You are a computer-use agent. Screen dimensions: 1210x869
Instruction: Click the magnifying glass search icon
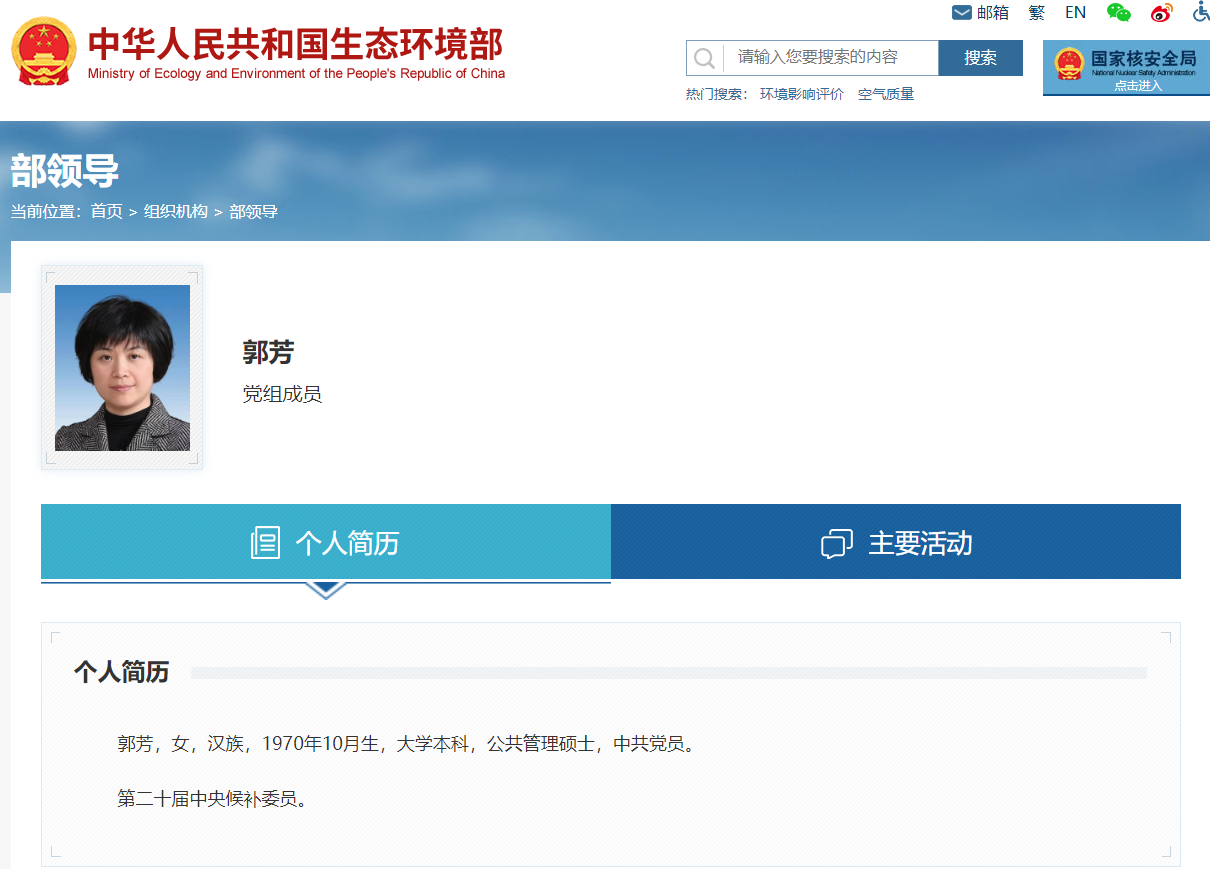pos(705,58)
